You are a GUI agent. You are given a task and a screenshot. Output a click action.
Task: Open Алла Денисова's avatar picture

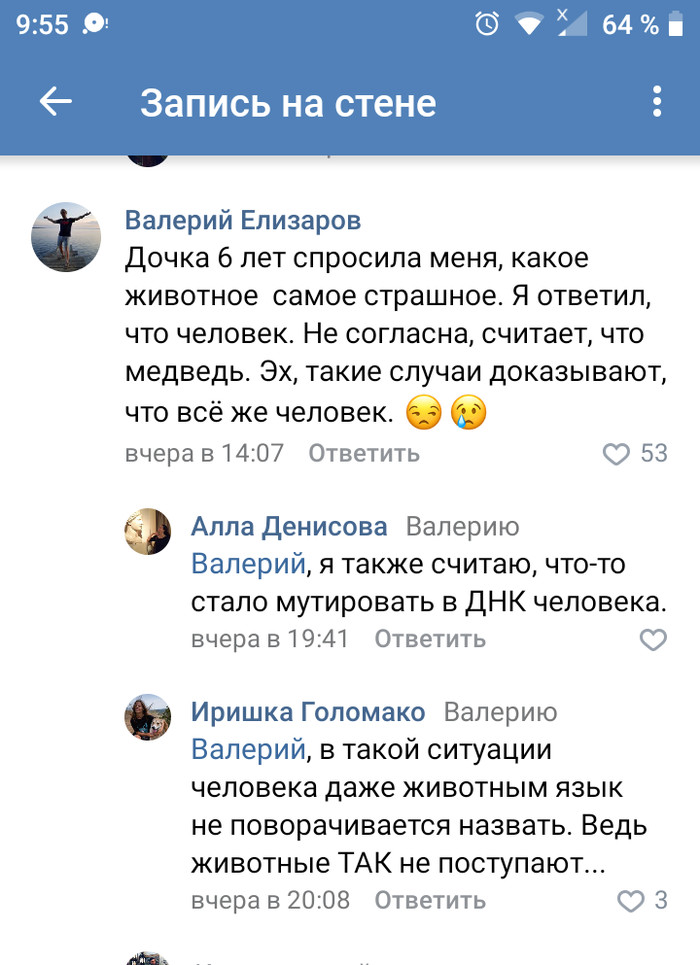point(148,531)
